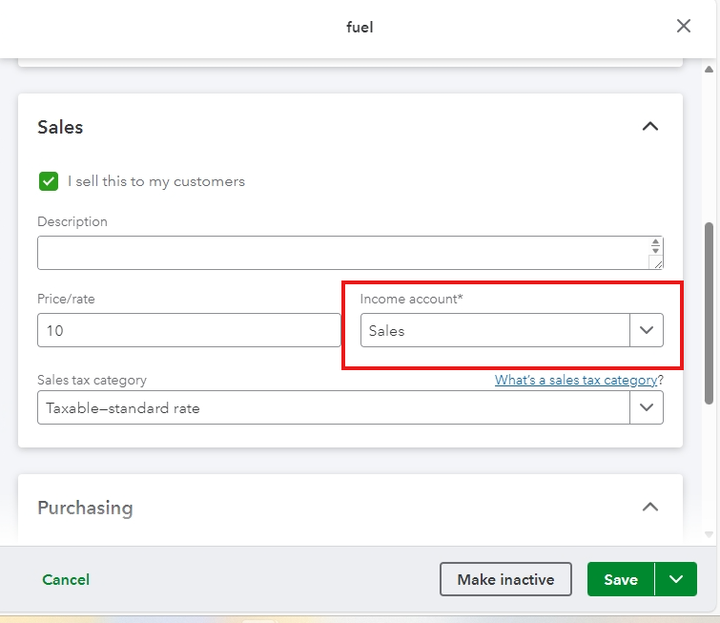
Task: Click the Taxable–standard rate field
Action: pyautogui.click(x=333, y=407)
